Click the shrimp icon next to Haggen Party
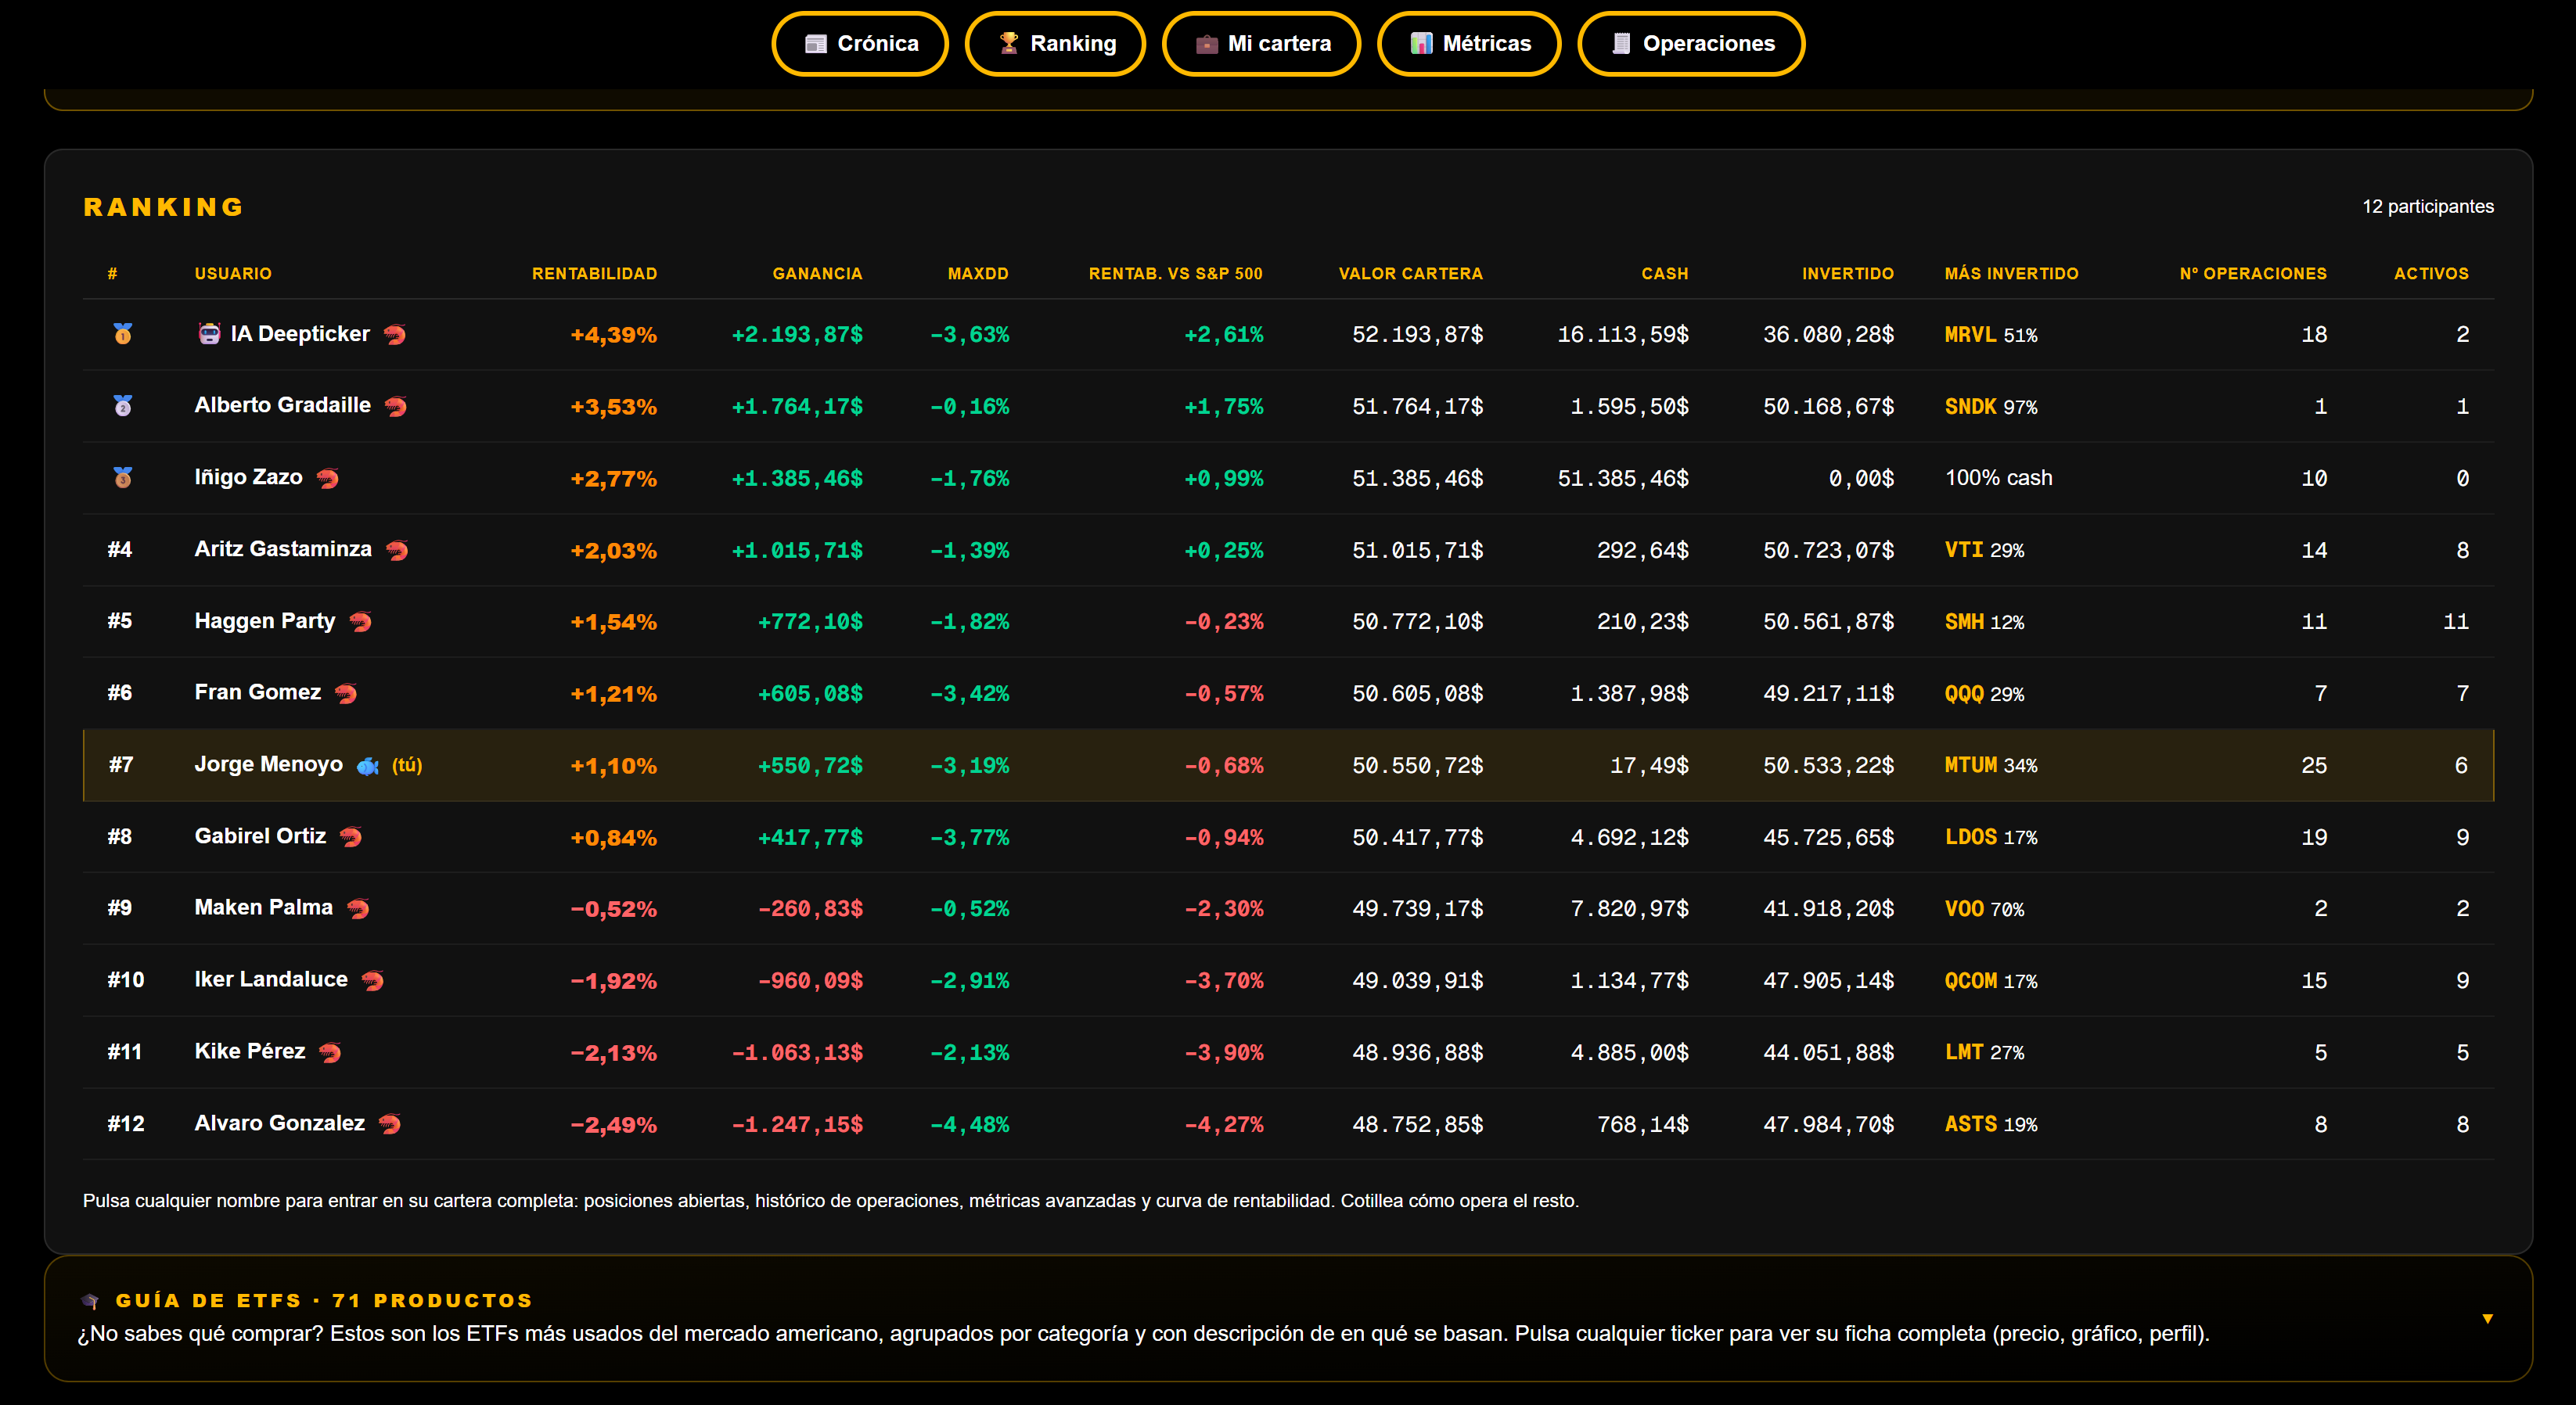The width and height of the screenshot is (2576, 1405). tap(361, 622)
